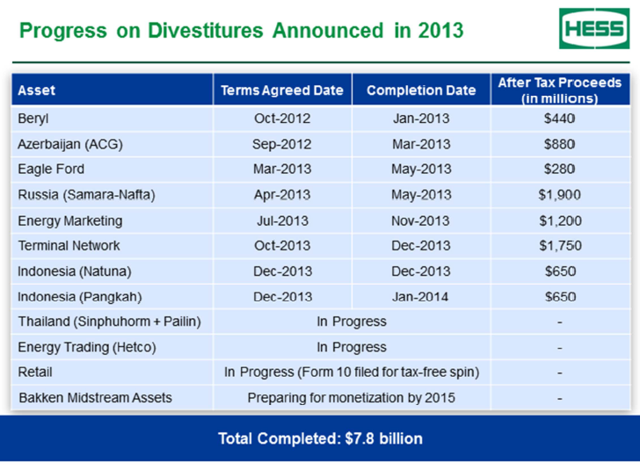Select the '$650' value for Indonesia (Natuna)
Viewport: 640px width, 470px height.
click(560, 271)
